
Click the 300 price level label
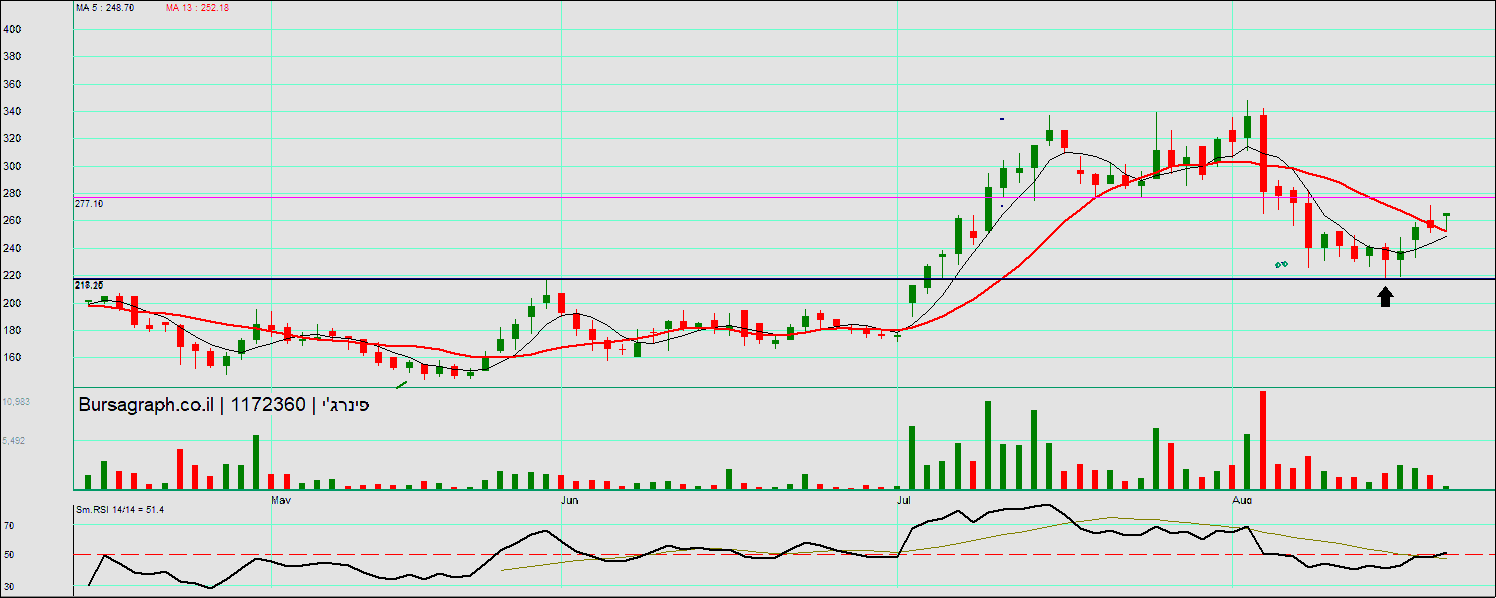click(x=13, y=166)
